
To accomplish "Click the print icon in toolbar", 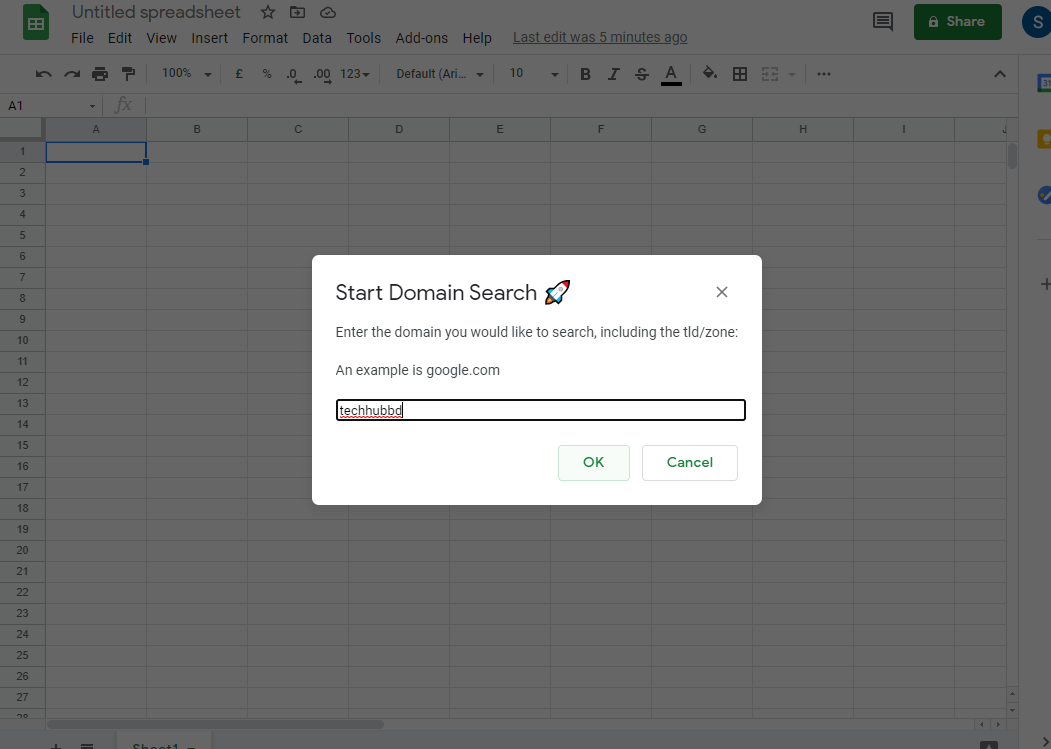I will pos(100,74).
